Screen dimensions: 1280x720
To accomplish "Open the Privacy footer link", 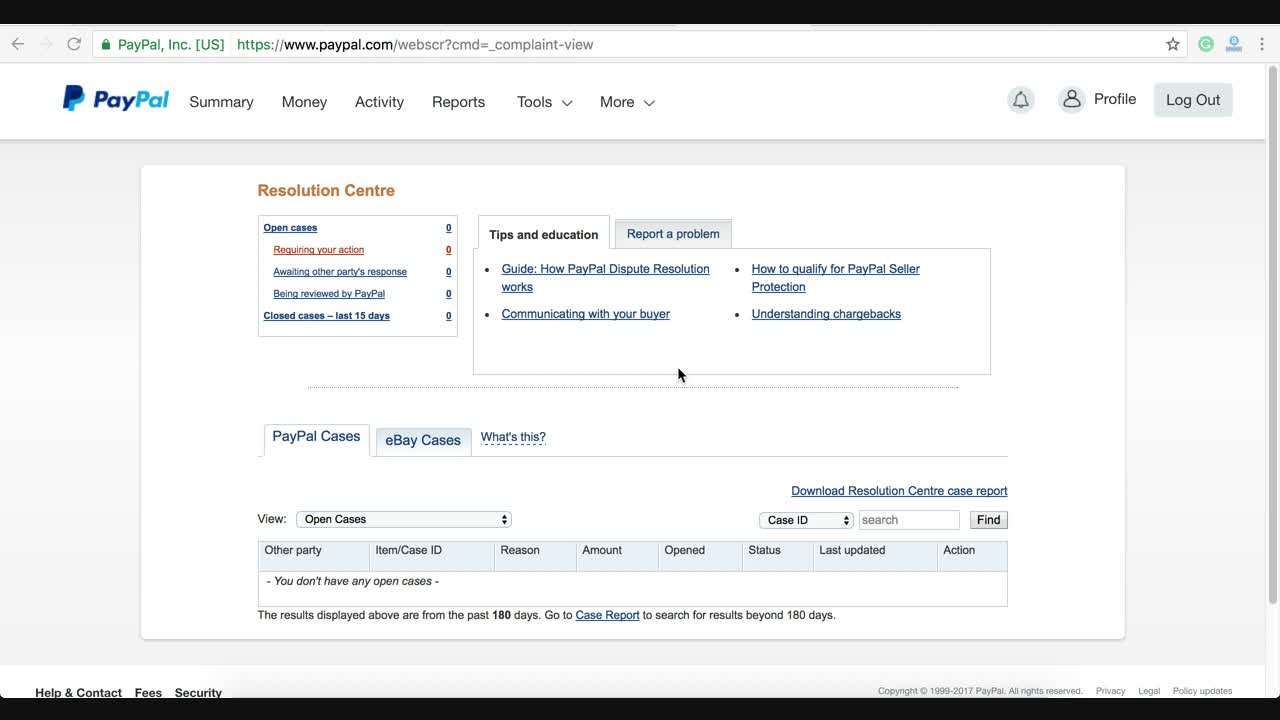I will pos(1110,691).
